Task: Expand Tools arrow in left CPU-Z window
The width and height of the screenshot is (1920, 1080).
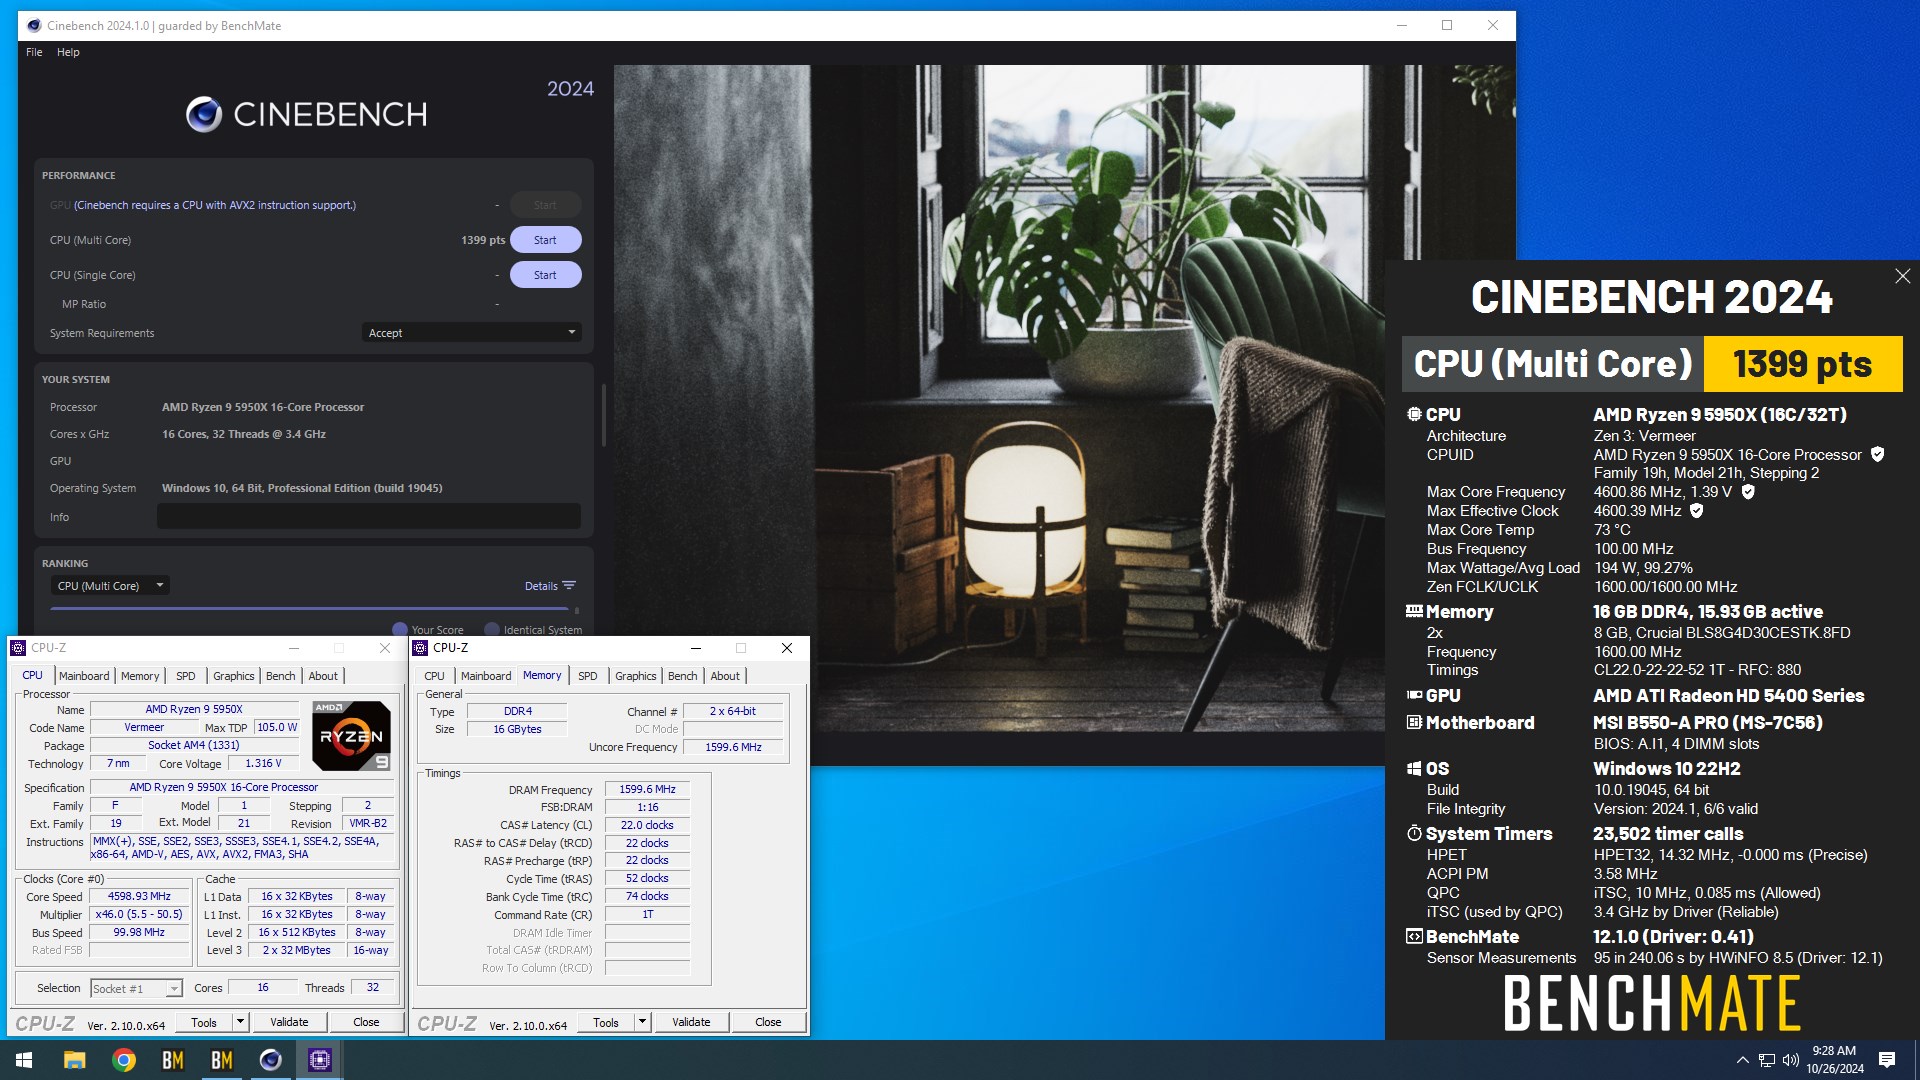Action: 240,1022
